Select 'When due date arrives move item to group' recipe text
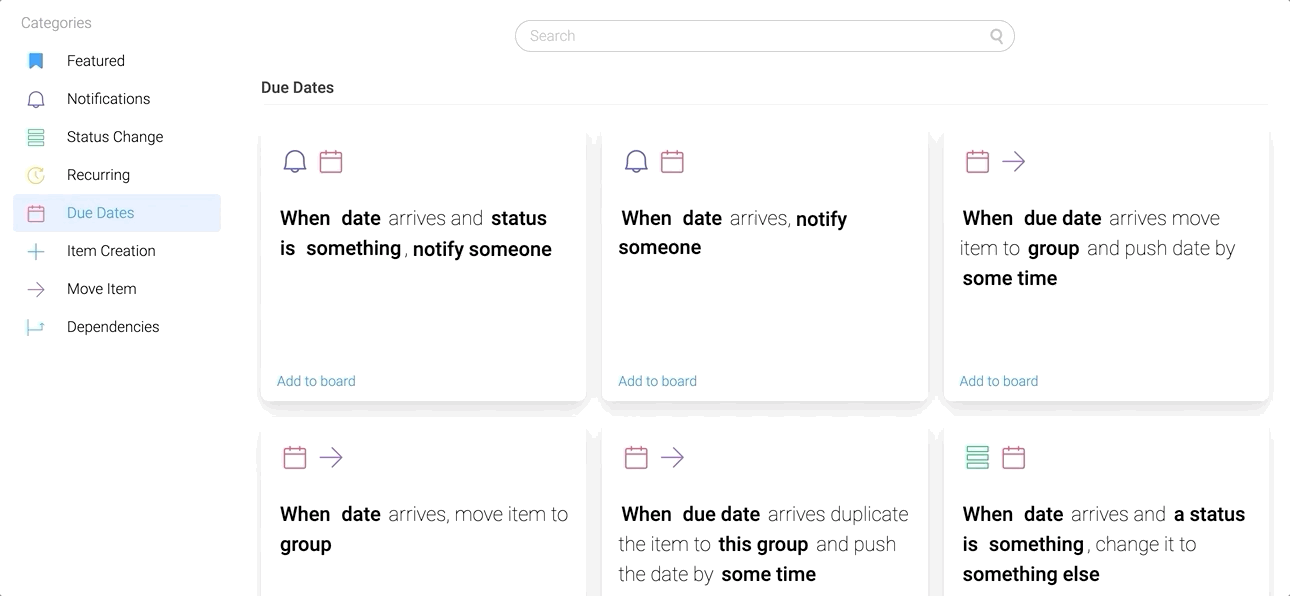The width and height of the screenshot is (1290, 596). click(1099, 248)
